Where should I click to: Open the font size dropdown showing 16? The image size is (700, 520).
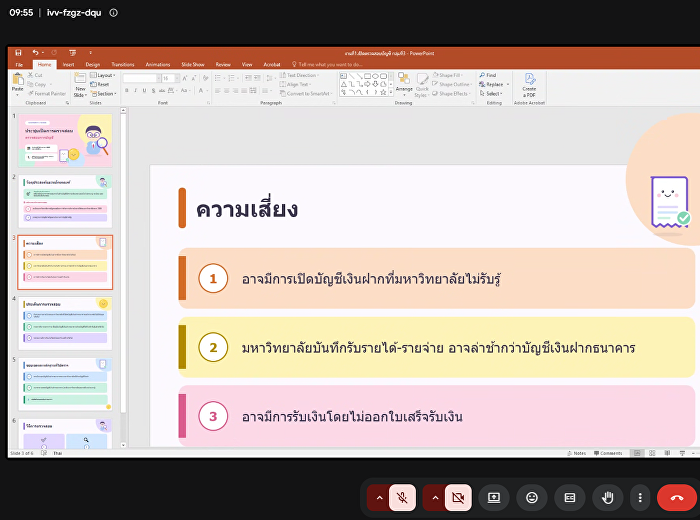[171, 78]
